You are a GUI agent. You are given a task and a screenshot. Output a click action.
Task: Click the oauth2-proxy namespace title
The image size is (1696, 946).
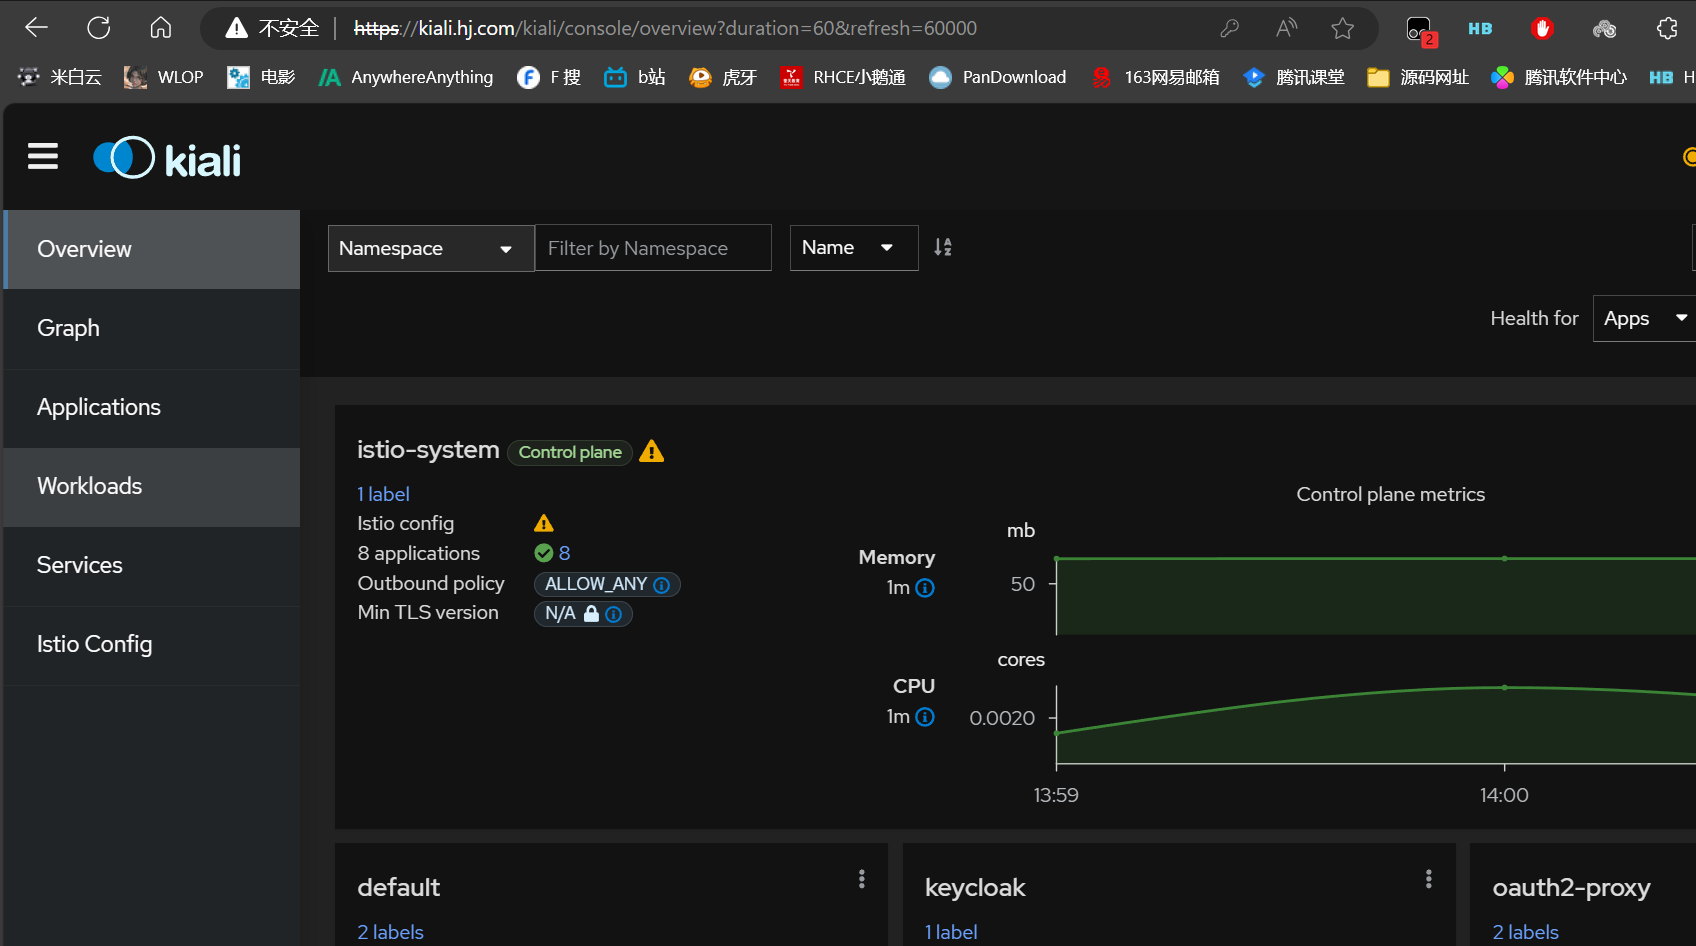tap(1571, 888)
